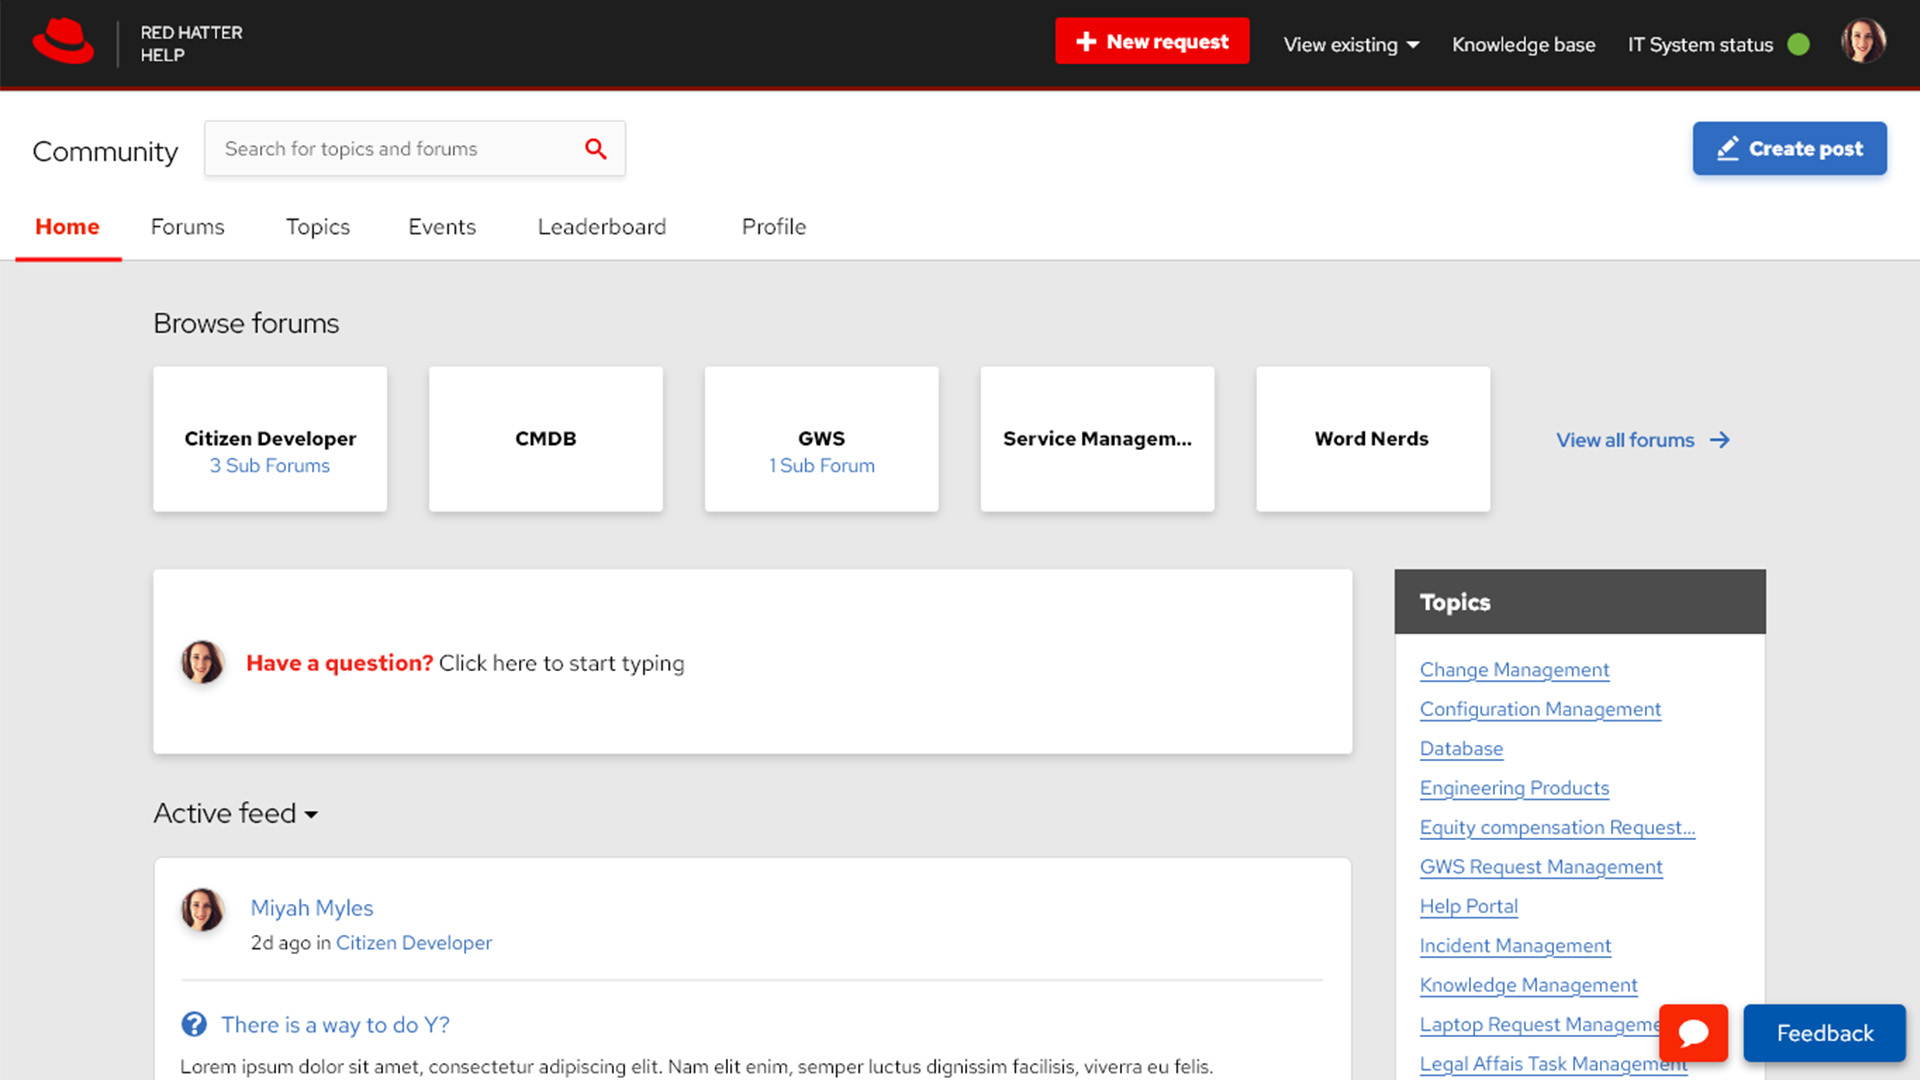This screenshot has width=1920, height=1080.
Task: Go to the Events tab
Action: (442, 227)
